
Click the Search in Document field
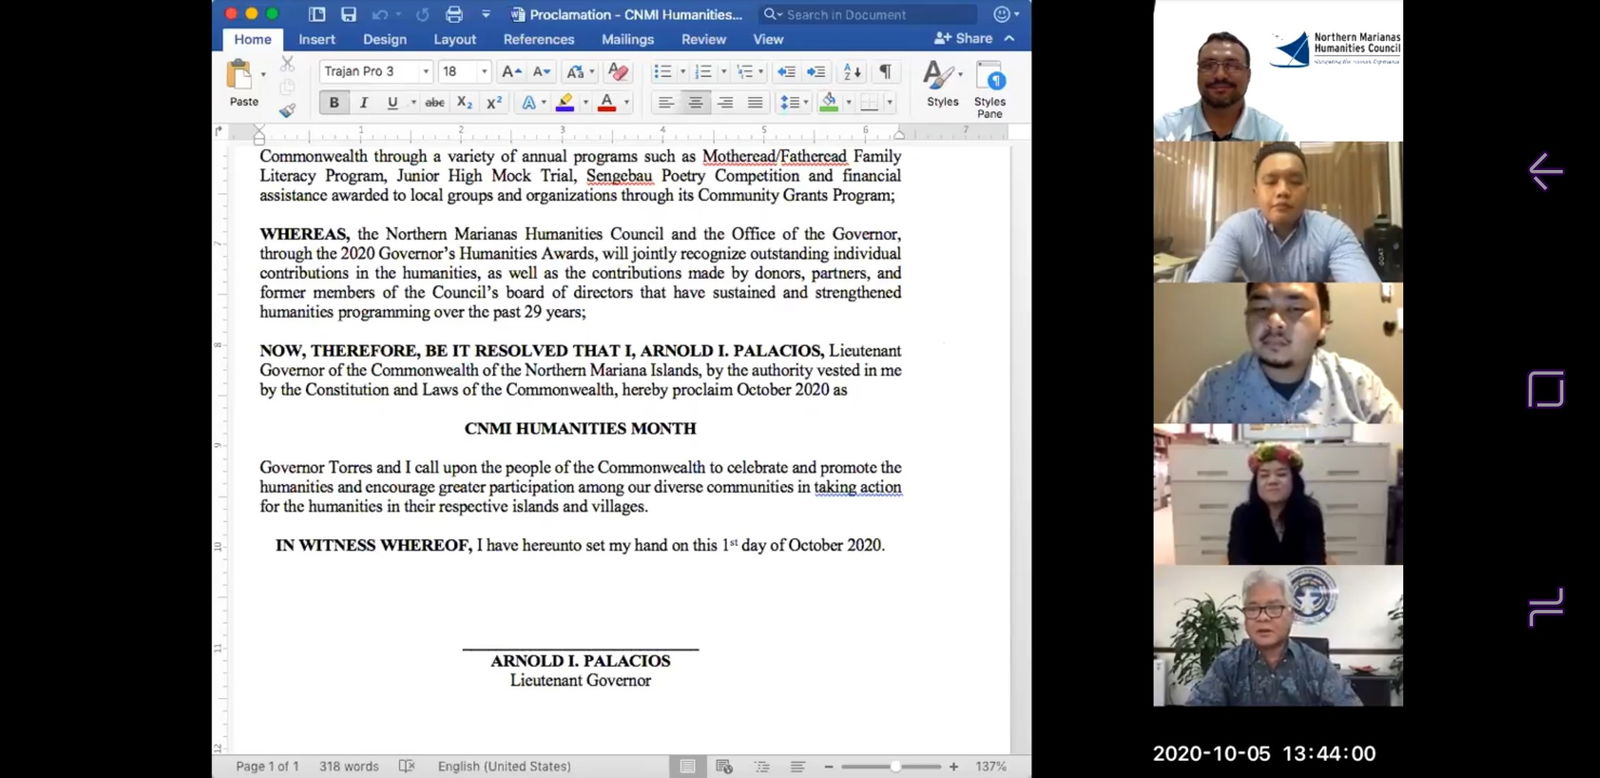pyautogui.click(x=866, y=14)
